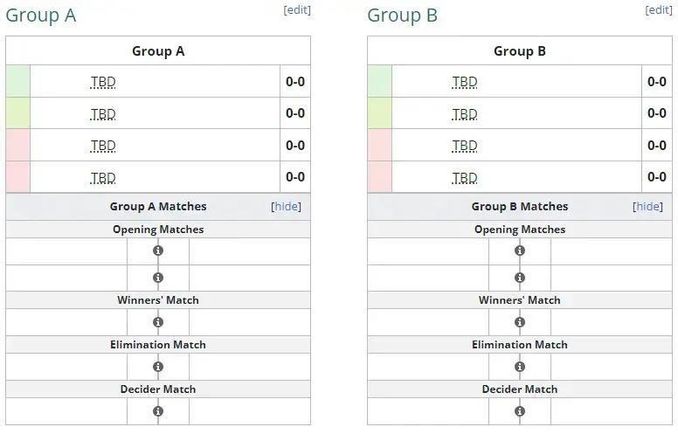The width and height of the screenshot is (678, 432).
Task: Select the last TBD team in Group A
Action: coord(103,177)
